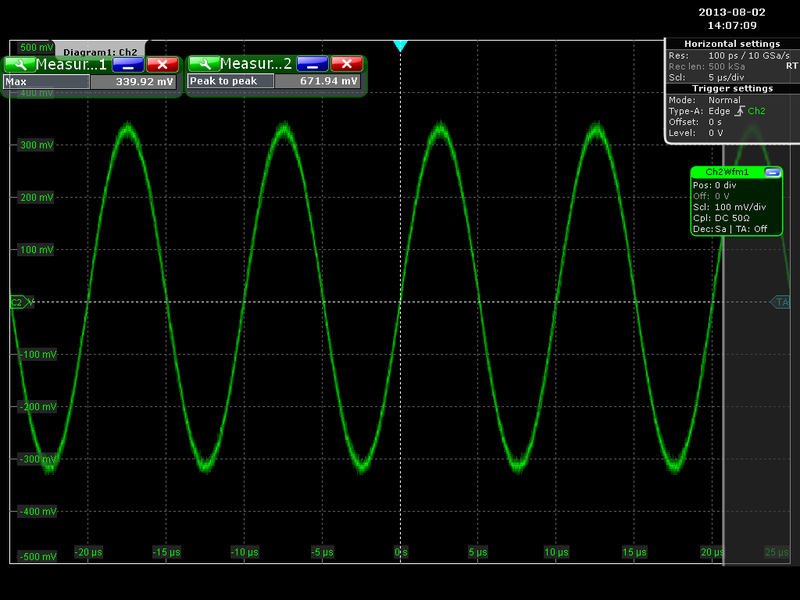Collapse Measurement 2 panel with its minimize button
This screenshot has height=600, width=800.
313,63
